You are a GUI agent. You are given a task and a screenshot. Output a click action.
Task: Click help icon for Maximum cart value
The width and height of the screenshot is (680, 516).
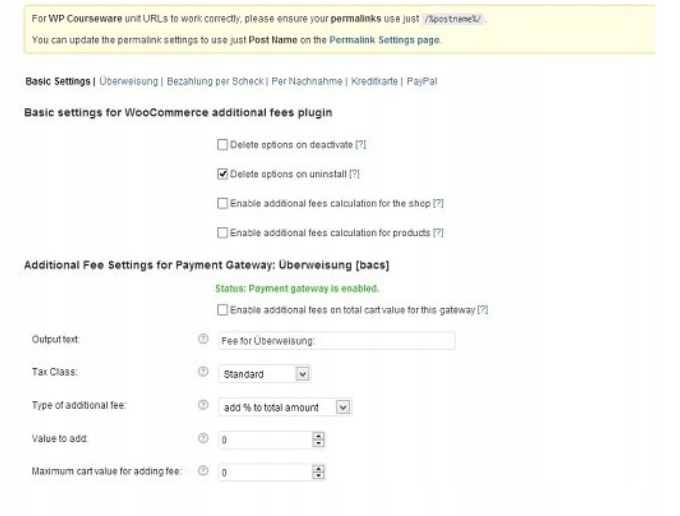tap(204, 472)
